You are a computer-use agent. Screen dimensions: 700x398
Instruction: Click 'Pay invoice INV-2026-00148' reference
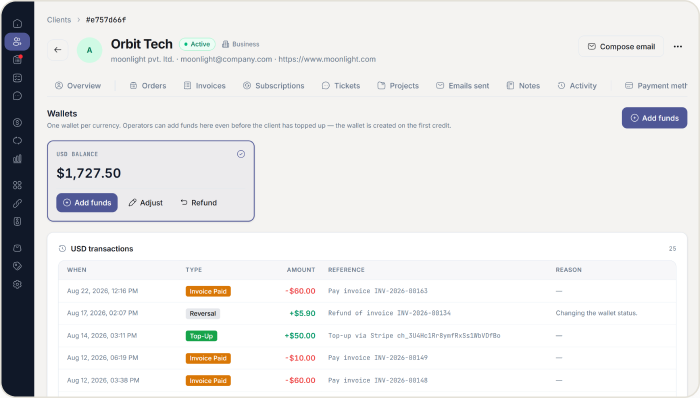pyautogui.click(x=378, y=381)
